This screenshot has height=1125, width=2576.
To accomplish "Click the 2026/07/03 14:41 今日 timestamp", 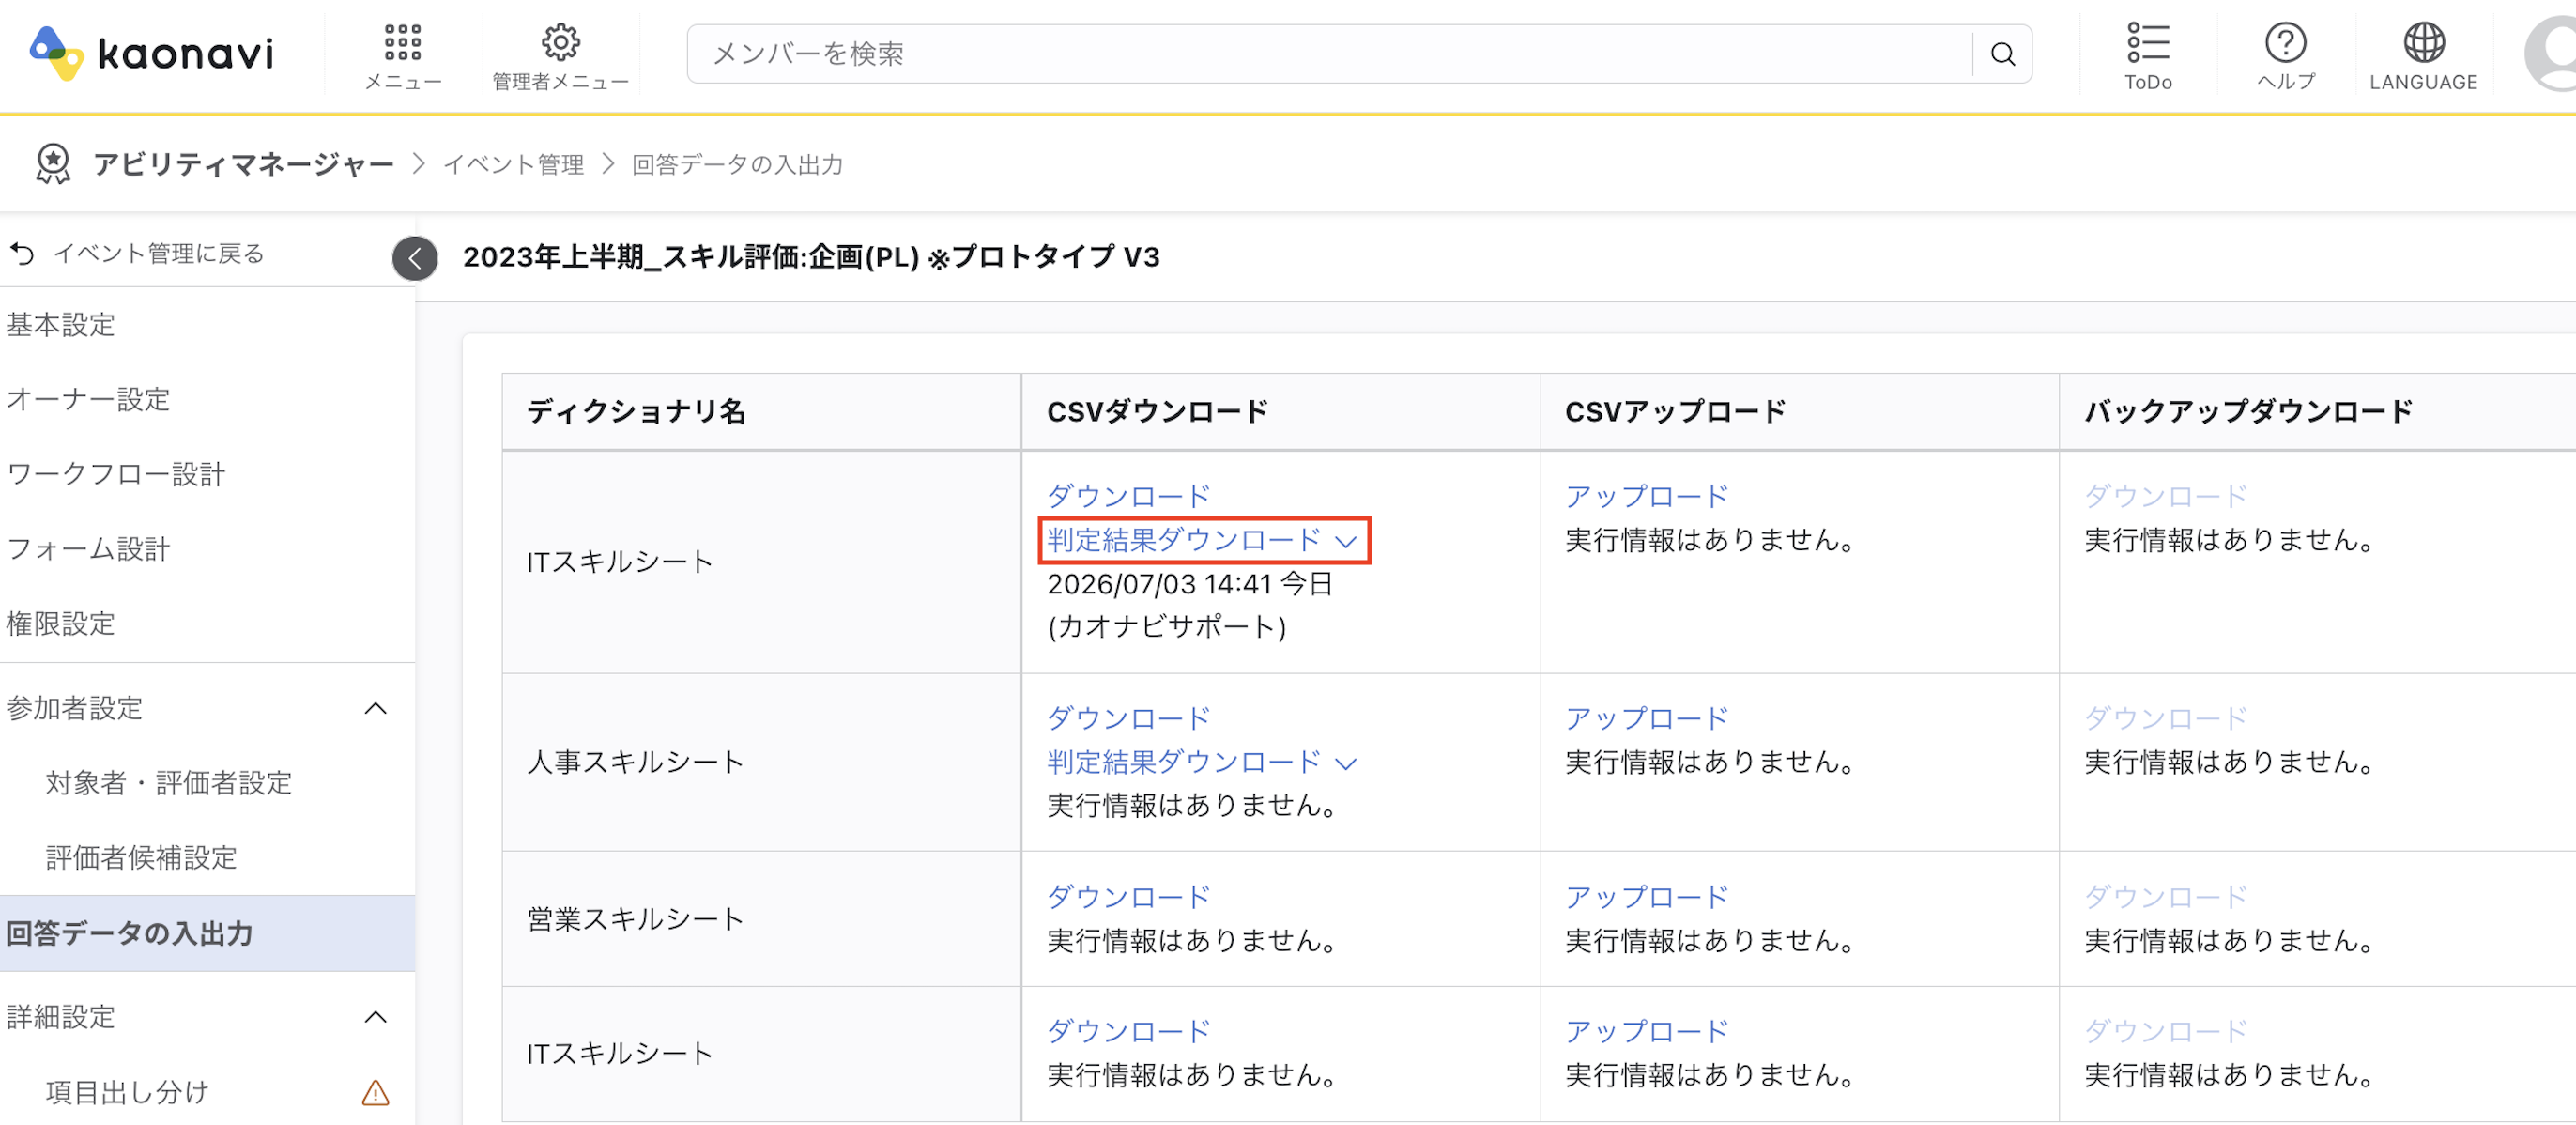I will (x=1190, y=584).
